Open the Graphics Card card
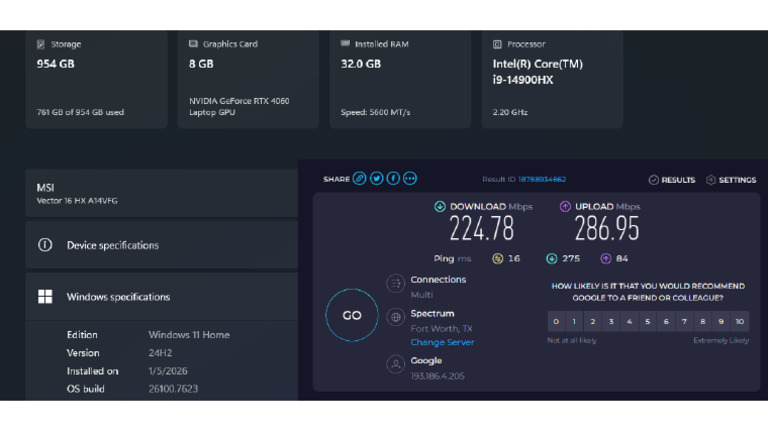 (x=248, y=79)
